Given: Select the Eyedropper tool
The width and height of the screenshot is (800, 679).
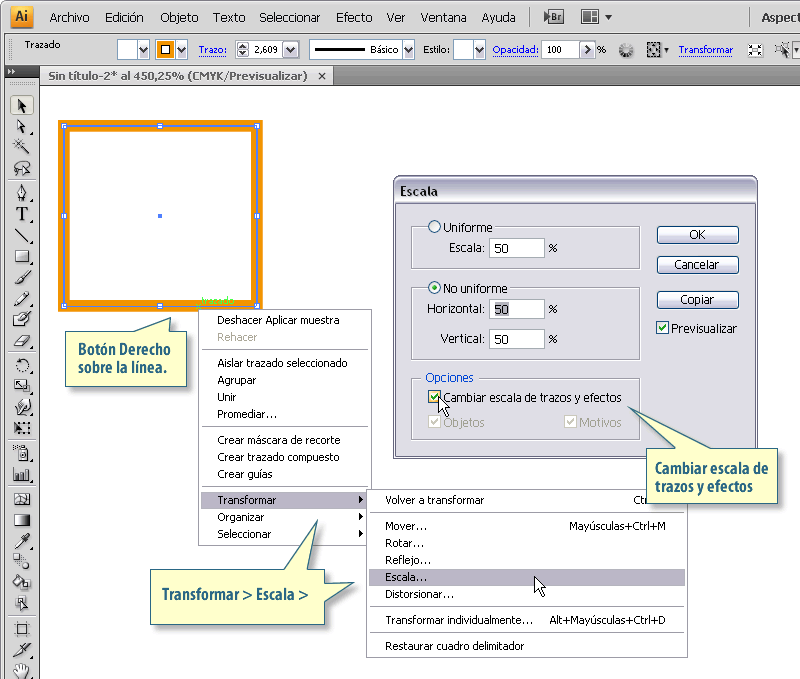Looking at the screenshot, I should tap(22, 540).
